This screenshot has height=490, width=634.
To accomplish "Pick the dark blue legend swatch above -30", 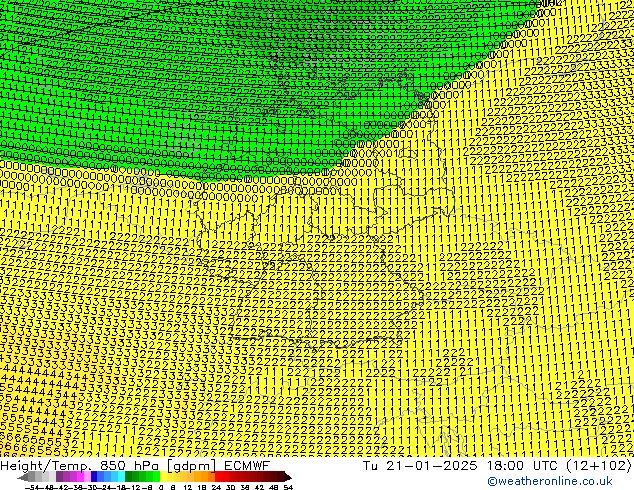I will coord(94,477).
